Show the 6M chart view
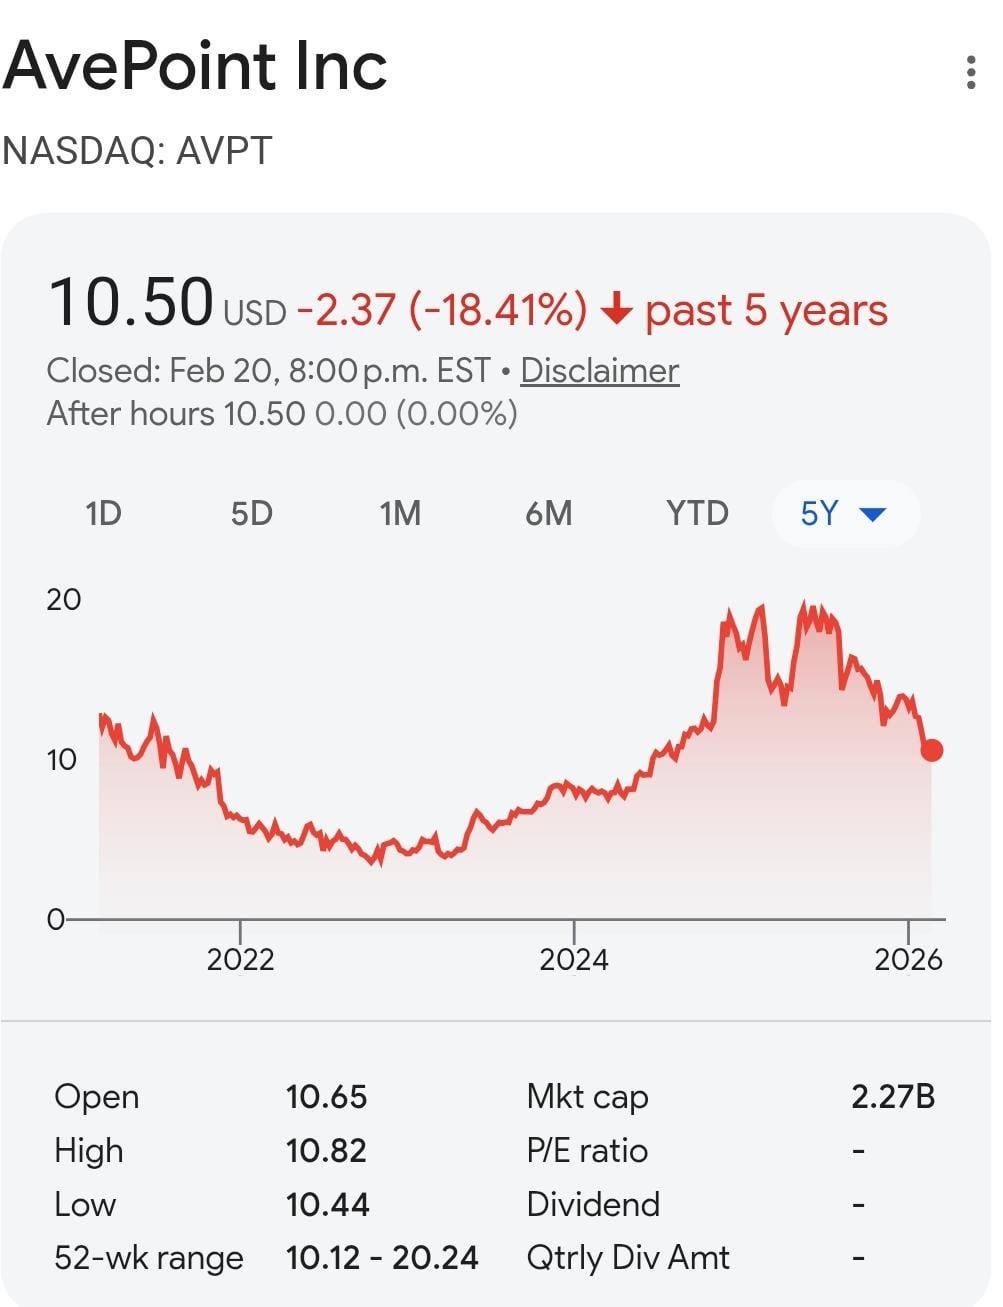The image size is (1003, 1307). point(549,514)
